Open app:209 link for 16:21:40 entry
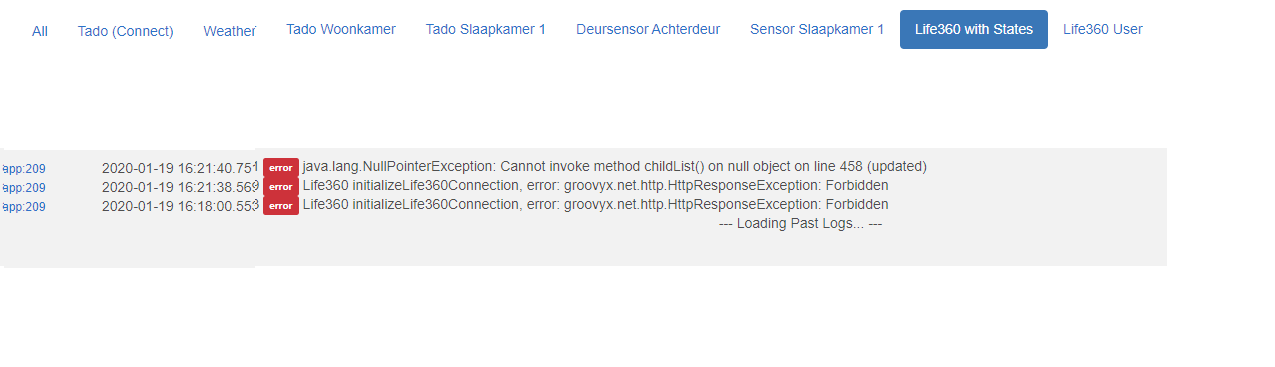The image size is (1275, 367). click(24, 168)
